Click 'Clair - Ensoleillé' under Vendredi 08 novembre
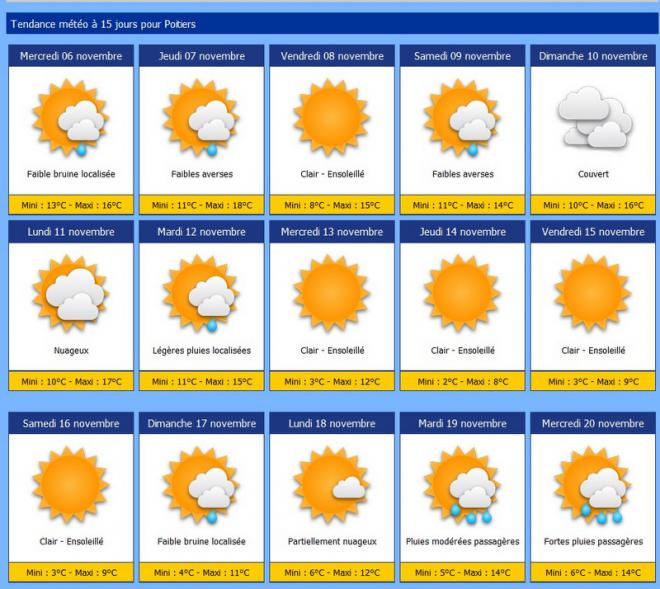660x589 pixels. pos(332,174)
